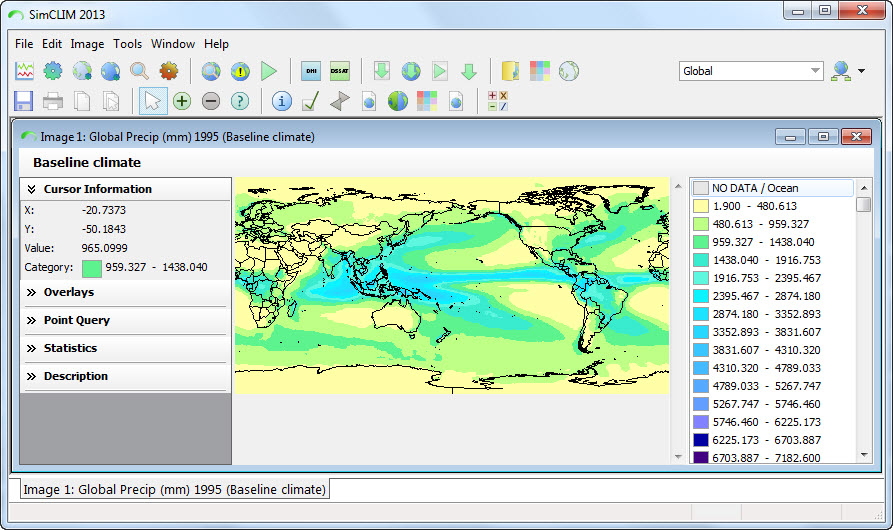The image size is (893, 530).
Task: Click the DHI toolbar button
Action: pos(311,71)
